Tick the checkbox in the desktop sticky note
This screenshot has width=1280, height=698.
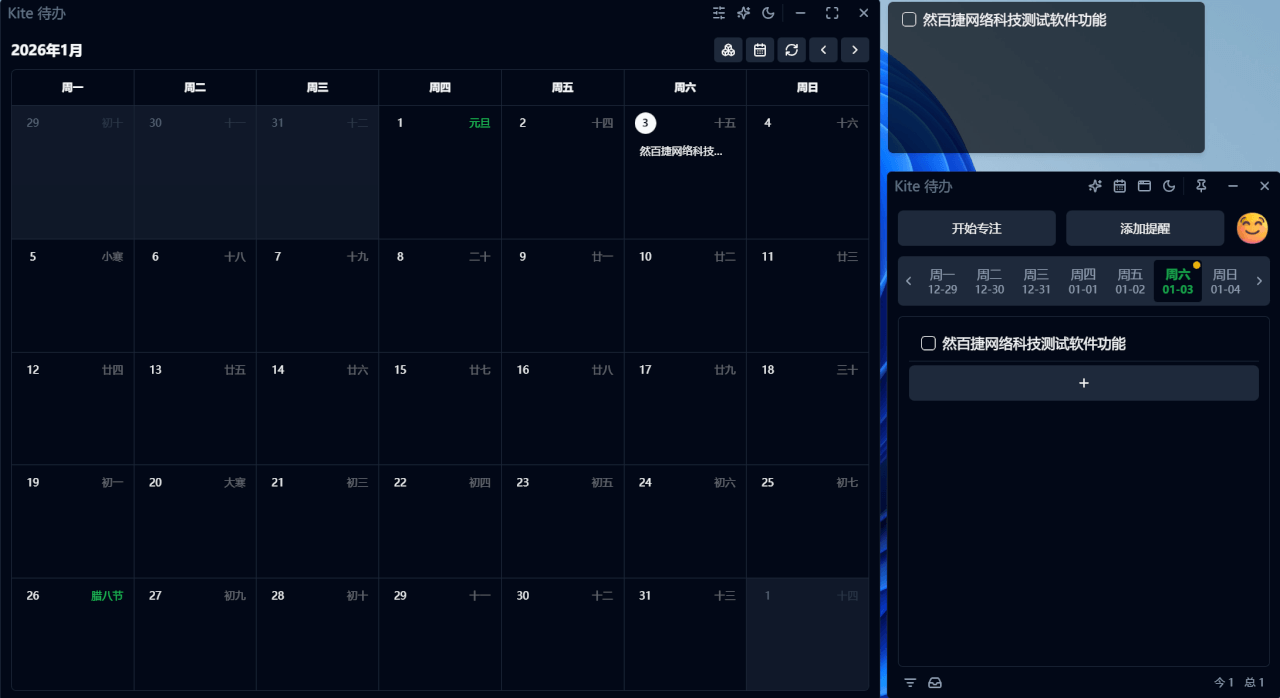(909, 20)
